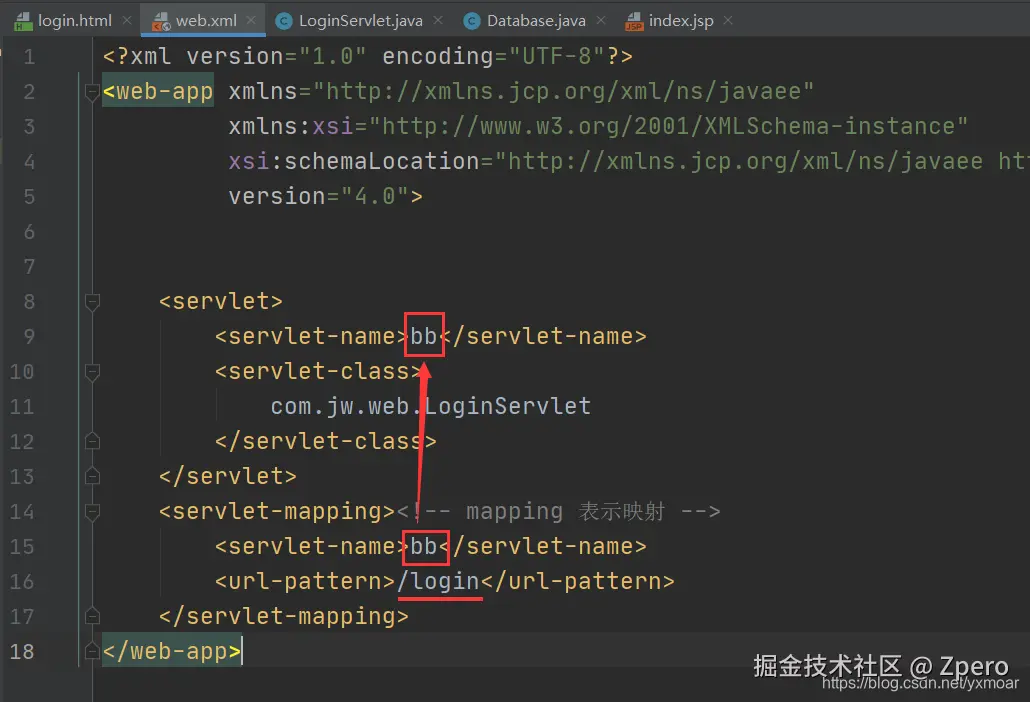Viewport: 1030px width, 702px height.
Task: Click the xmlns:xsi attribute value
Action: [x=668, y=126]
